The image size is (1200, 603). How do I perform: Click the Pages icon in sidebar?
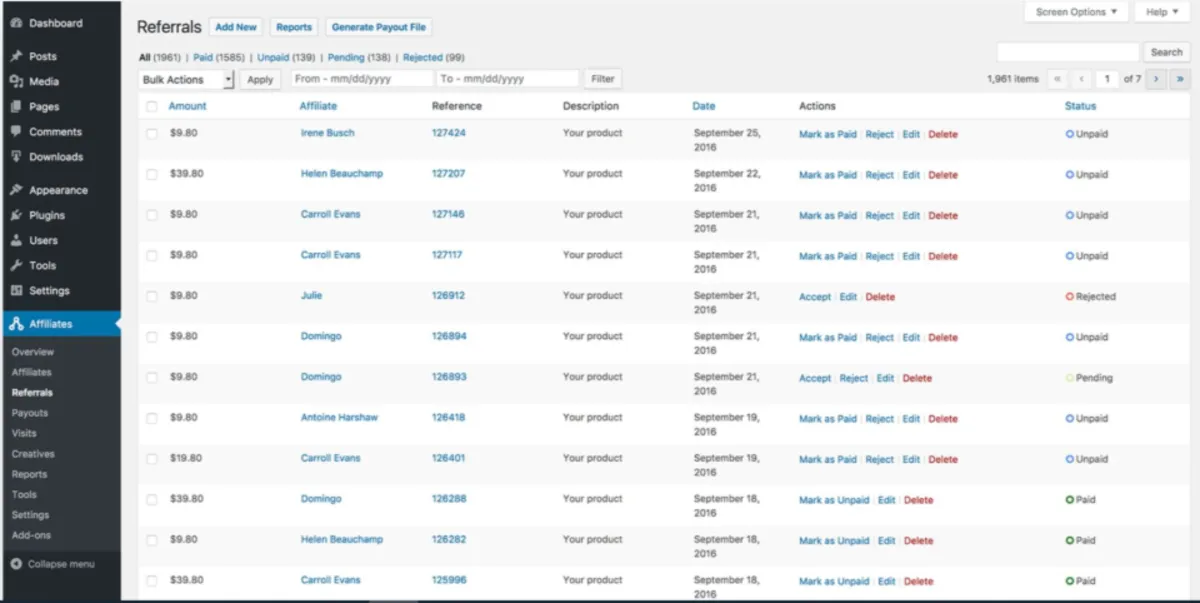16,107
